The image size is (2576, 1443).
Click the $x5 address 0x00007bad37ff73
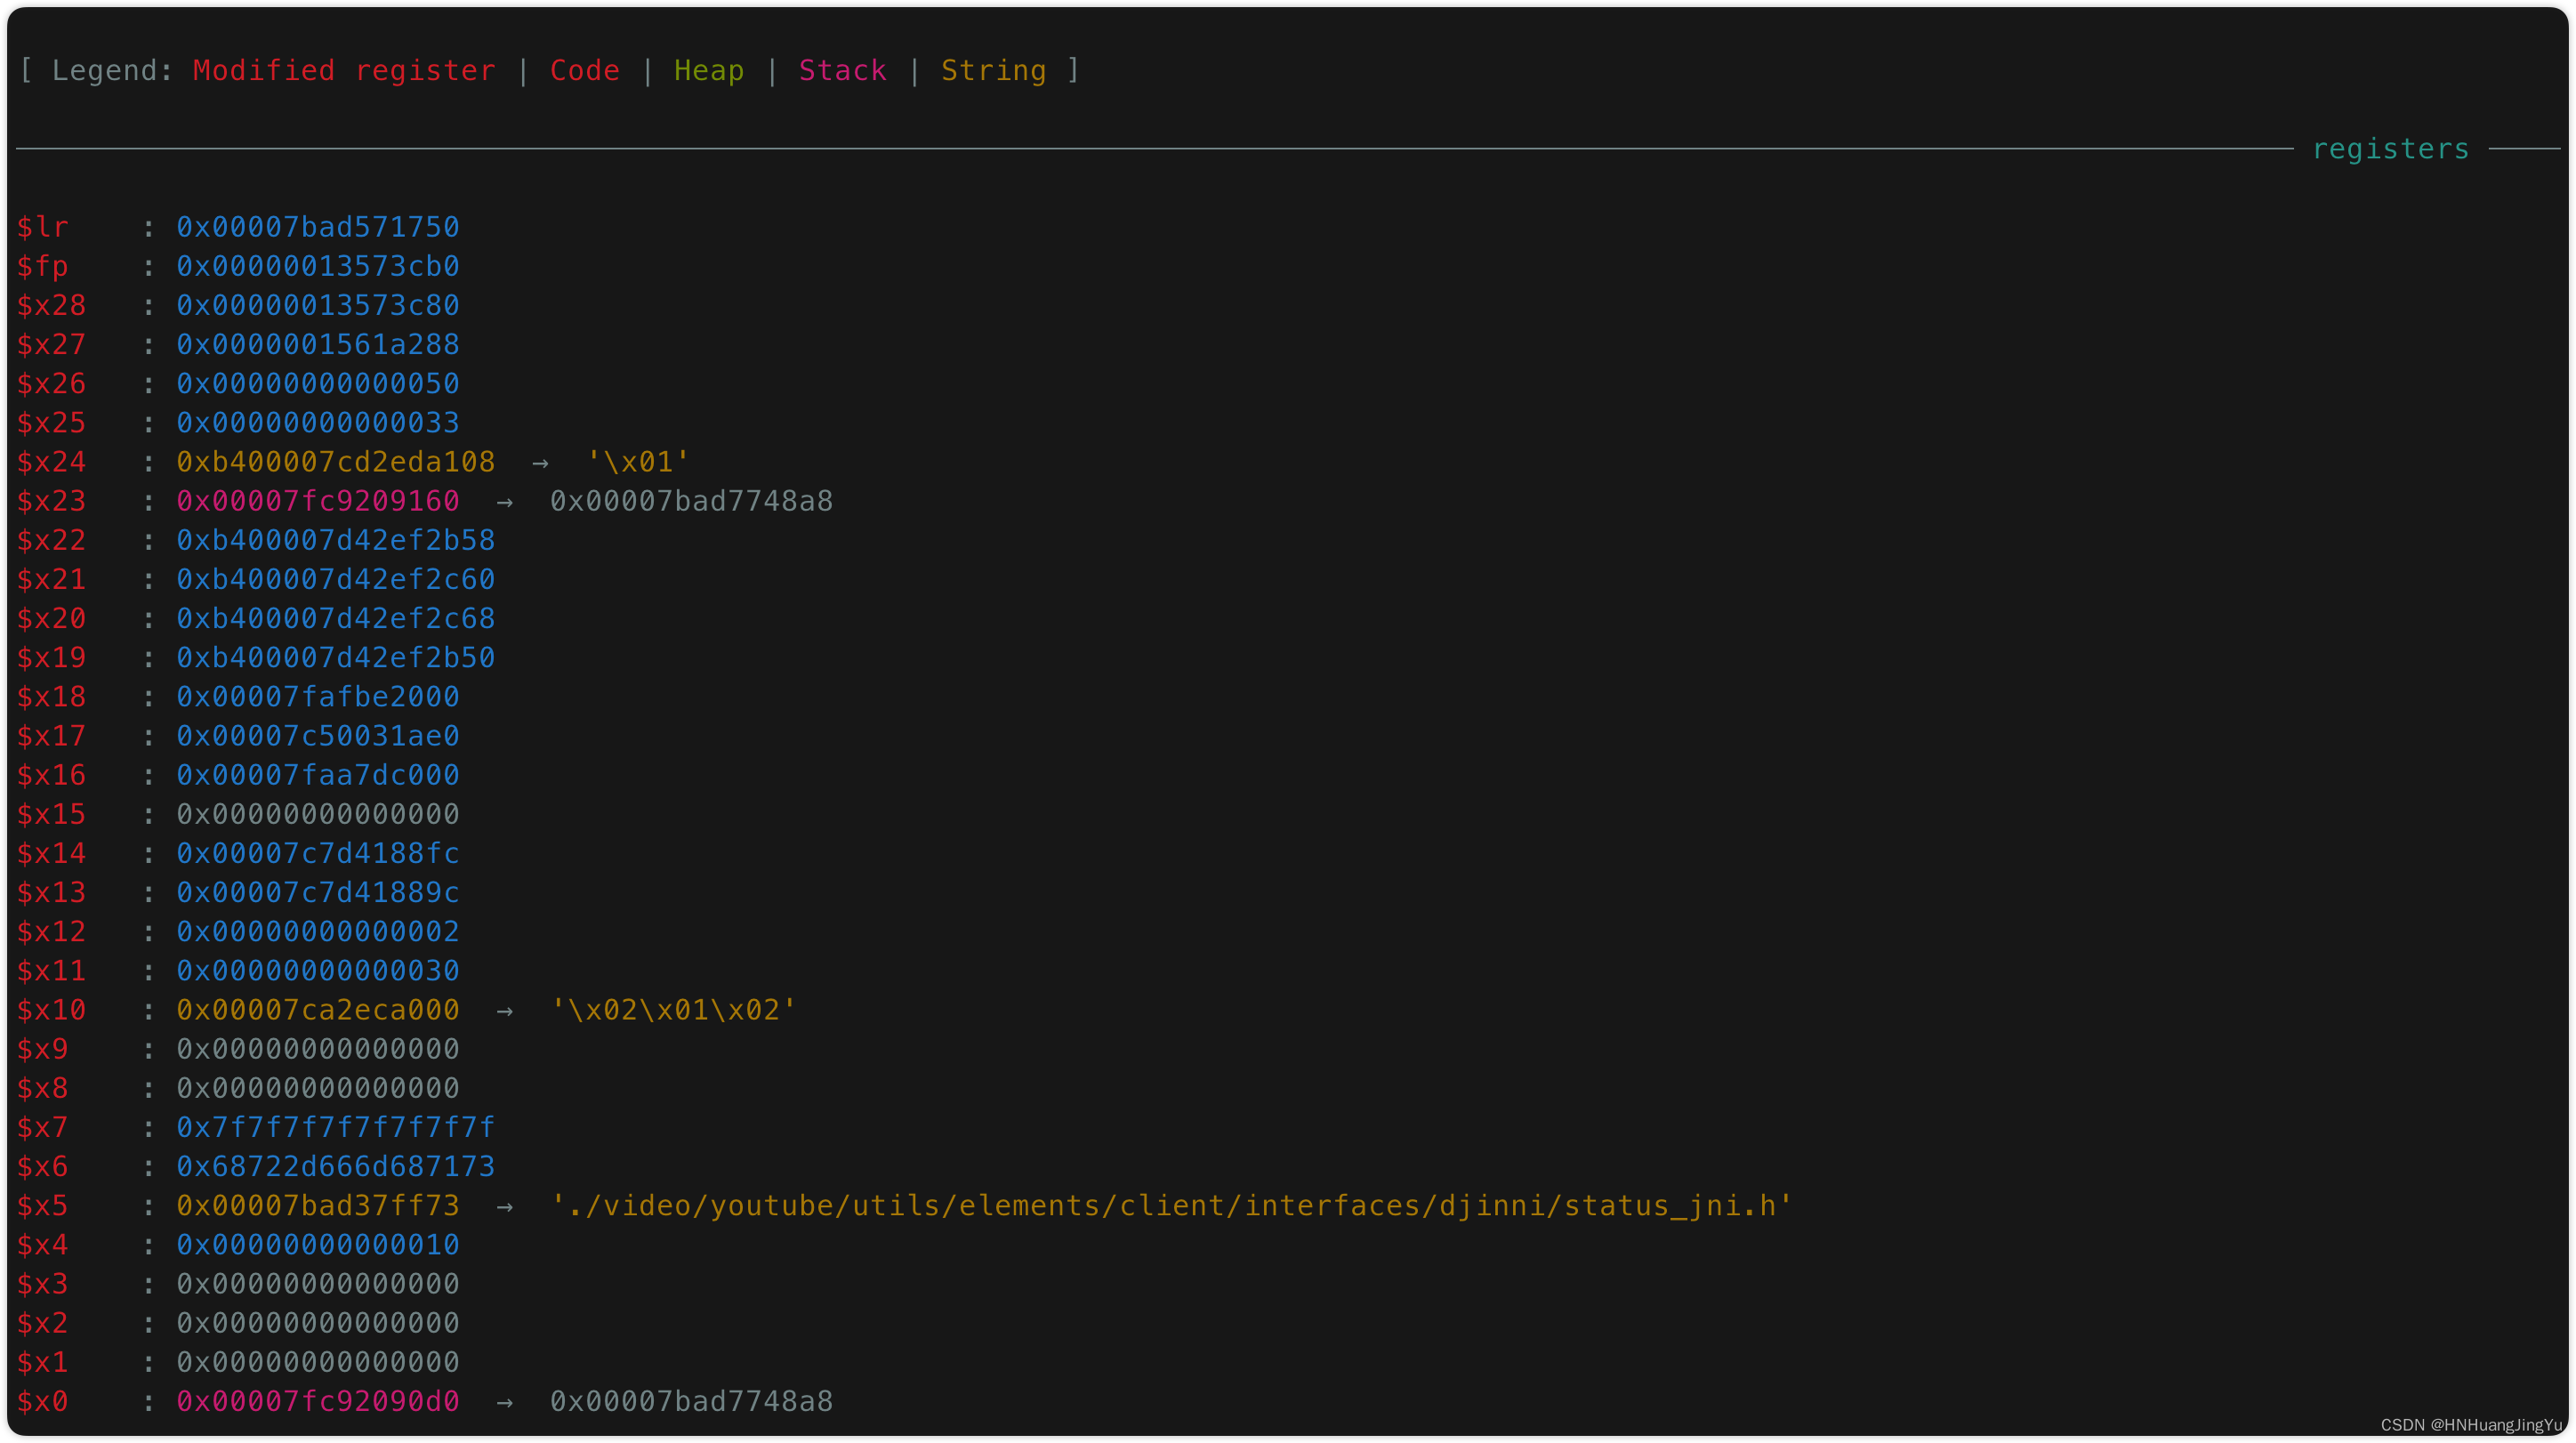tap(317, 1205)
